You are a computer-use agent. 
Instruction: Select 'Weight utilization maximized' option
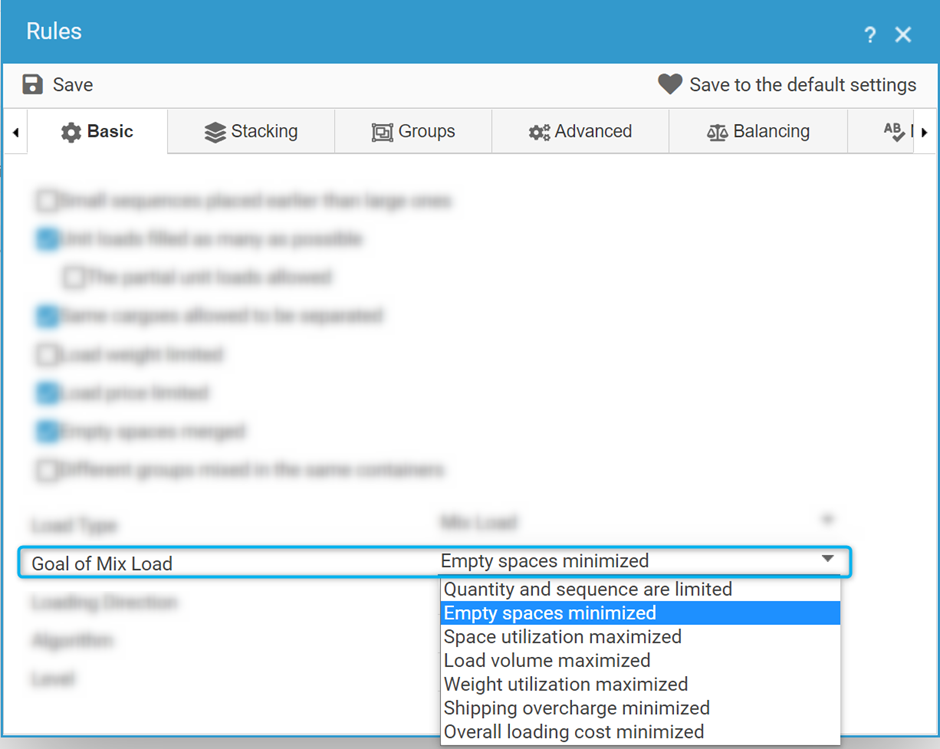click(x=640, y=684)
